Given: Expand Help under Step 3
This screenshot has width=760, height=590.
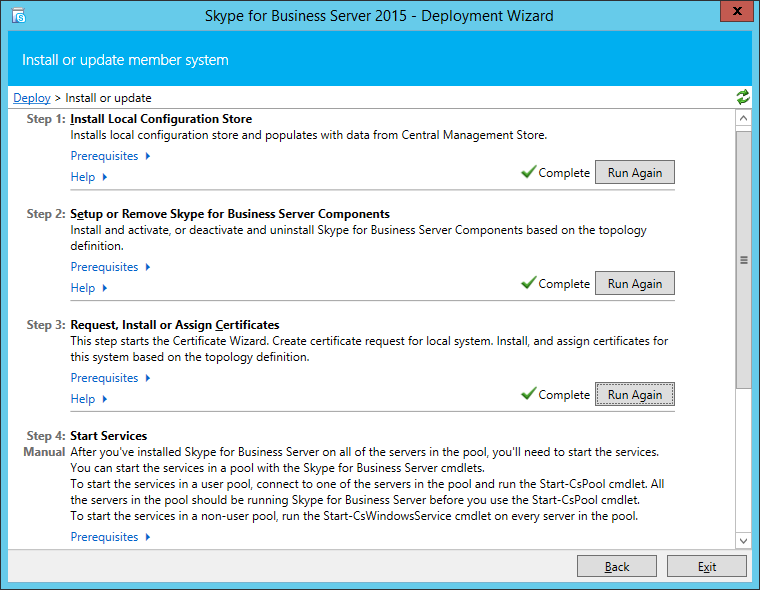Looking at the screenshot, I should tap(89, 399).
